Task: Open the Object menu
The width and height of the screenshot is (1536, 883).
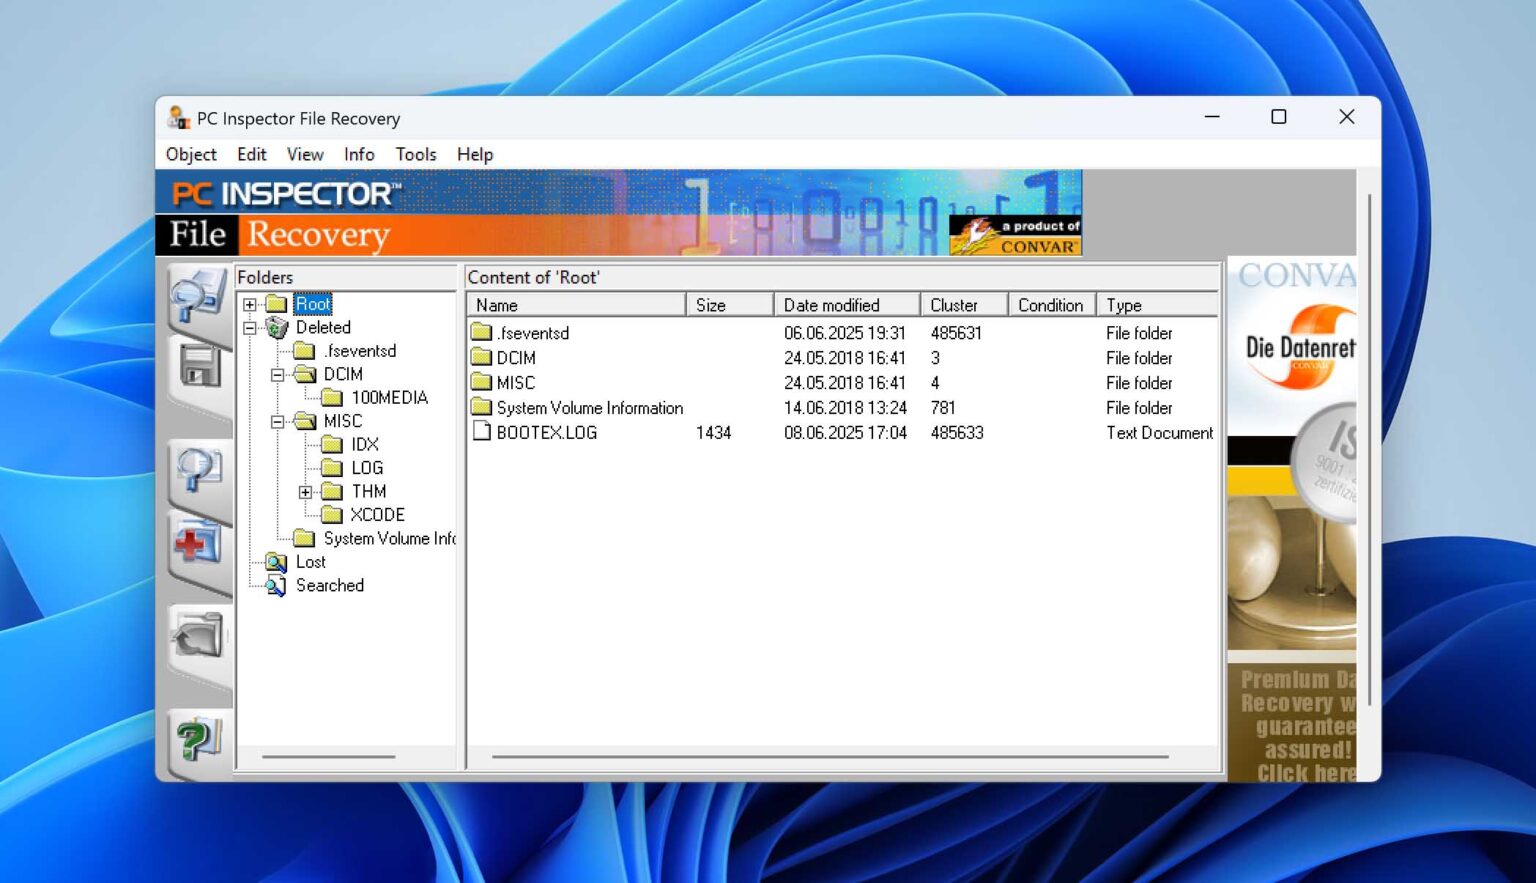Action: pyautogui.click(x=190, y=154)
